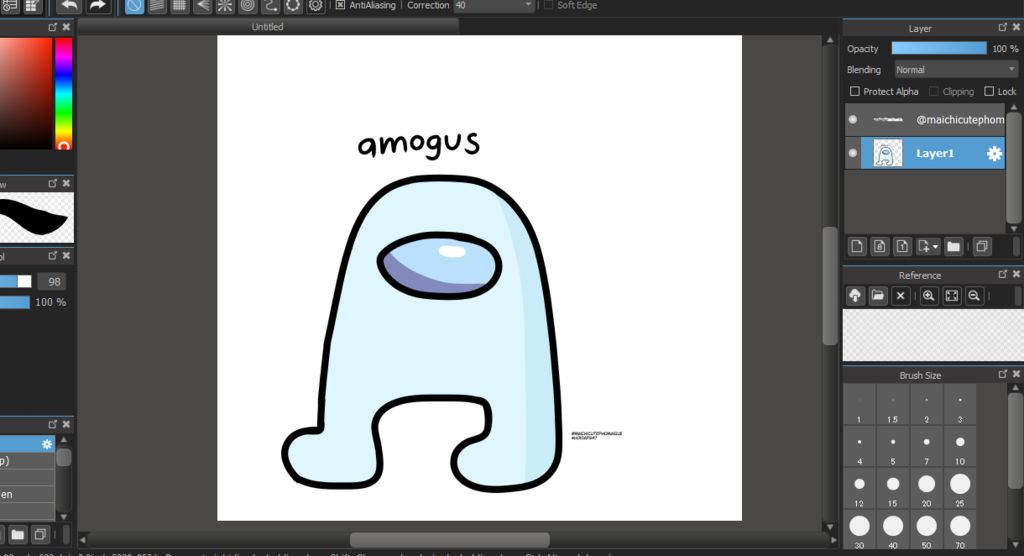Open snap settings gear icon
1024x556 pixels.
coord(315,6)
